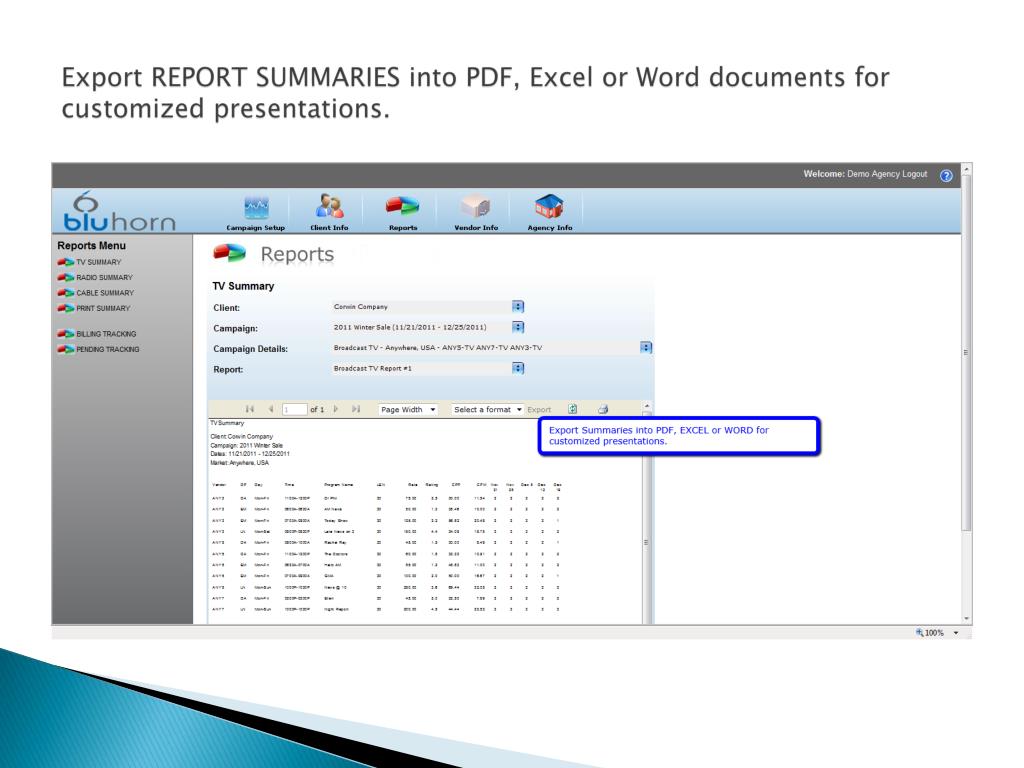1024x768 pixels.
Task: Click the Export link in the report toolbar
Action: 539,409
